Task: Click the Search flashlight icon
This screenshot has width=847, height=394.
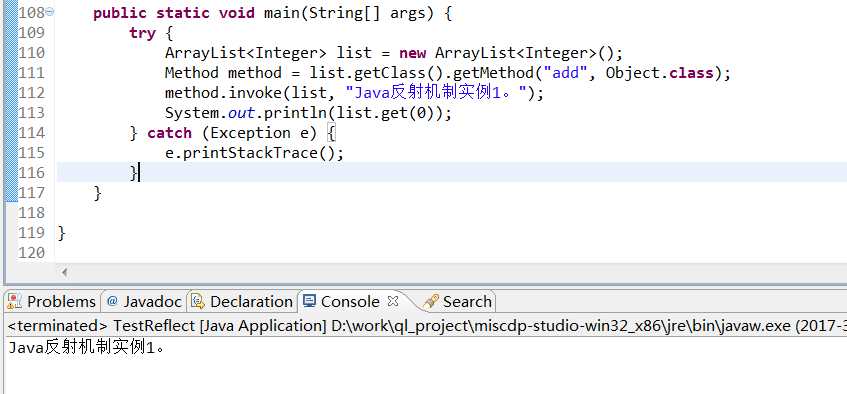Action: point(431,301)
